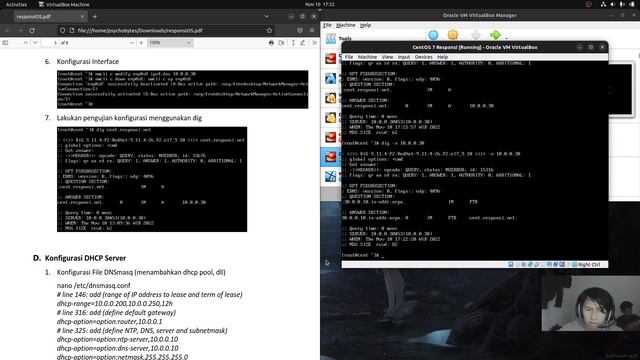
Task: Open the Firefox hamburger menu
Action: tap(312, 30)
